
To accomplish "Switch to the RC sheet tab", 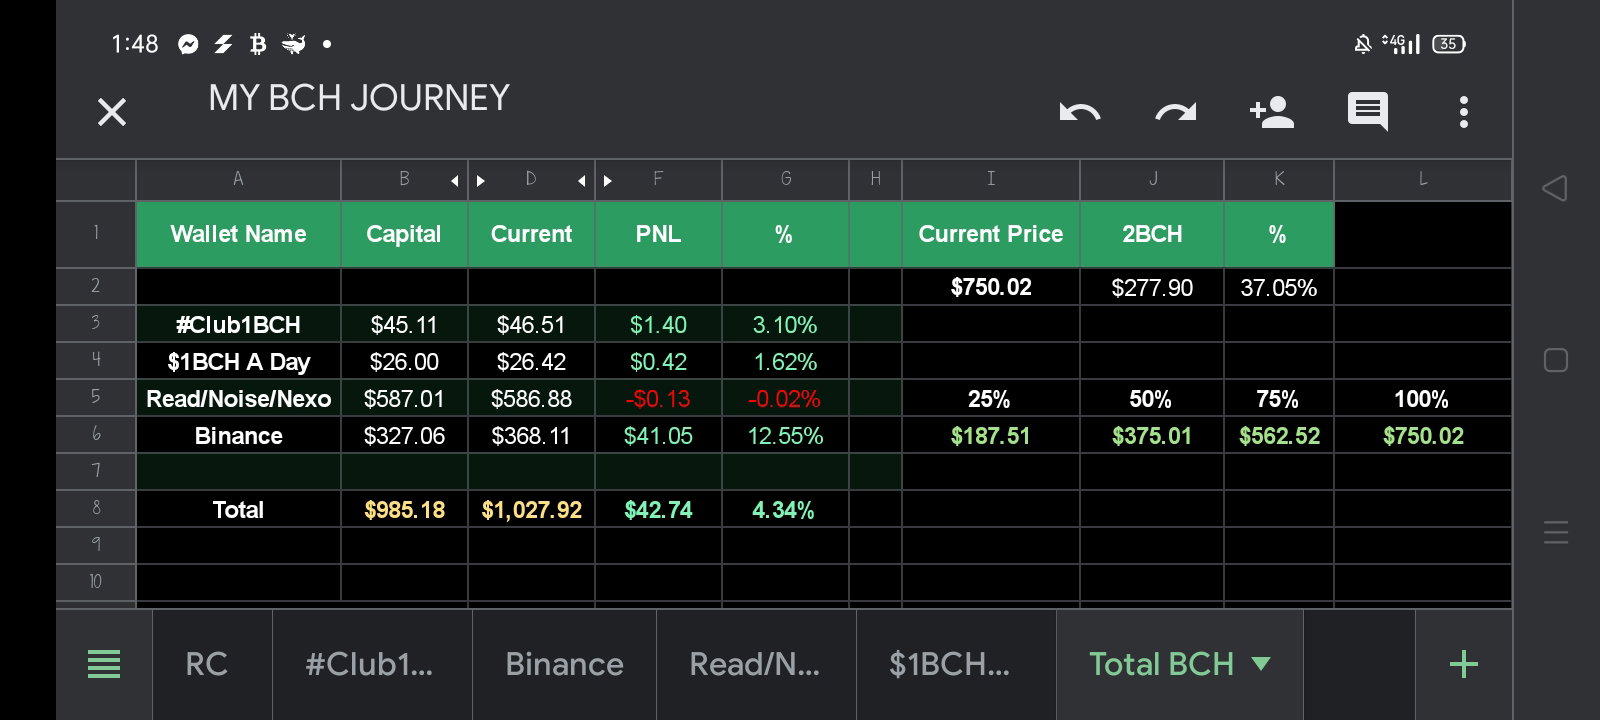I will click(206, 664).
